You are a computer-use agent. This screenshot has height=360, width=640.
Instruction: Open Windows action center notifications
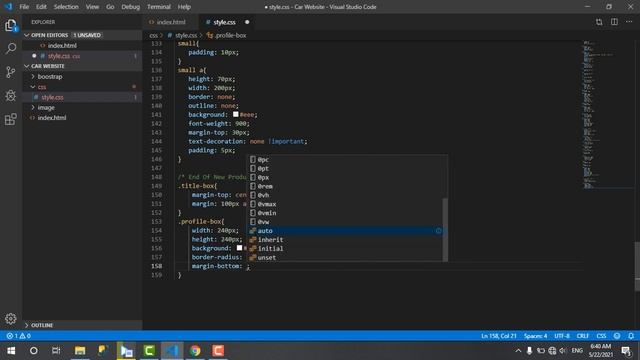[x=626, y=351]
